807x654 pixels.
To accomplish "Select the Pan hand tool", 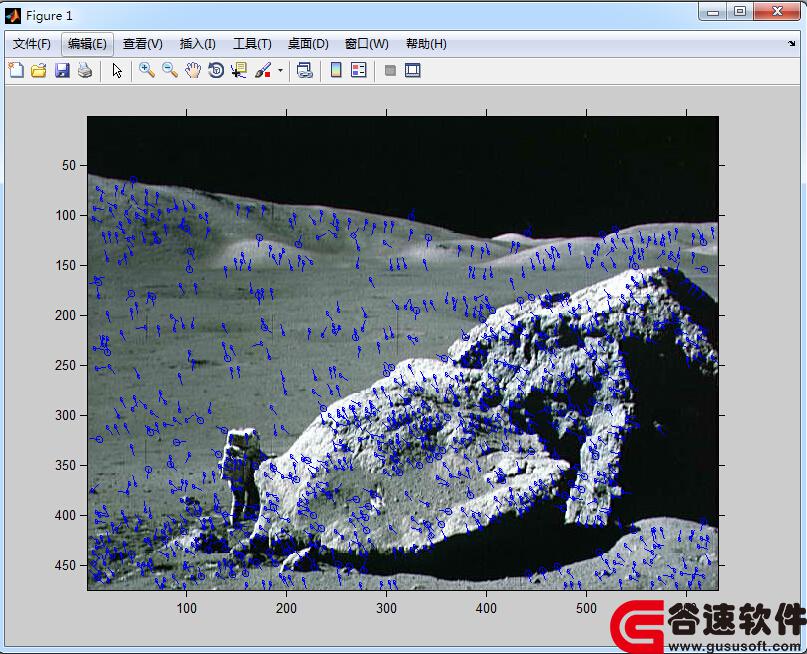I will click(193, 70).
